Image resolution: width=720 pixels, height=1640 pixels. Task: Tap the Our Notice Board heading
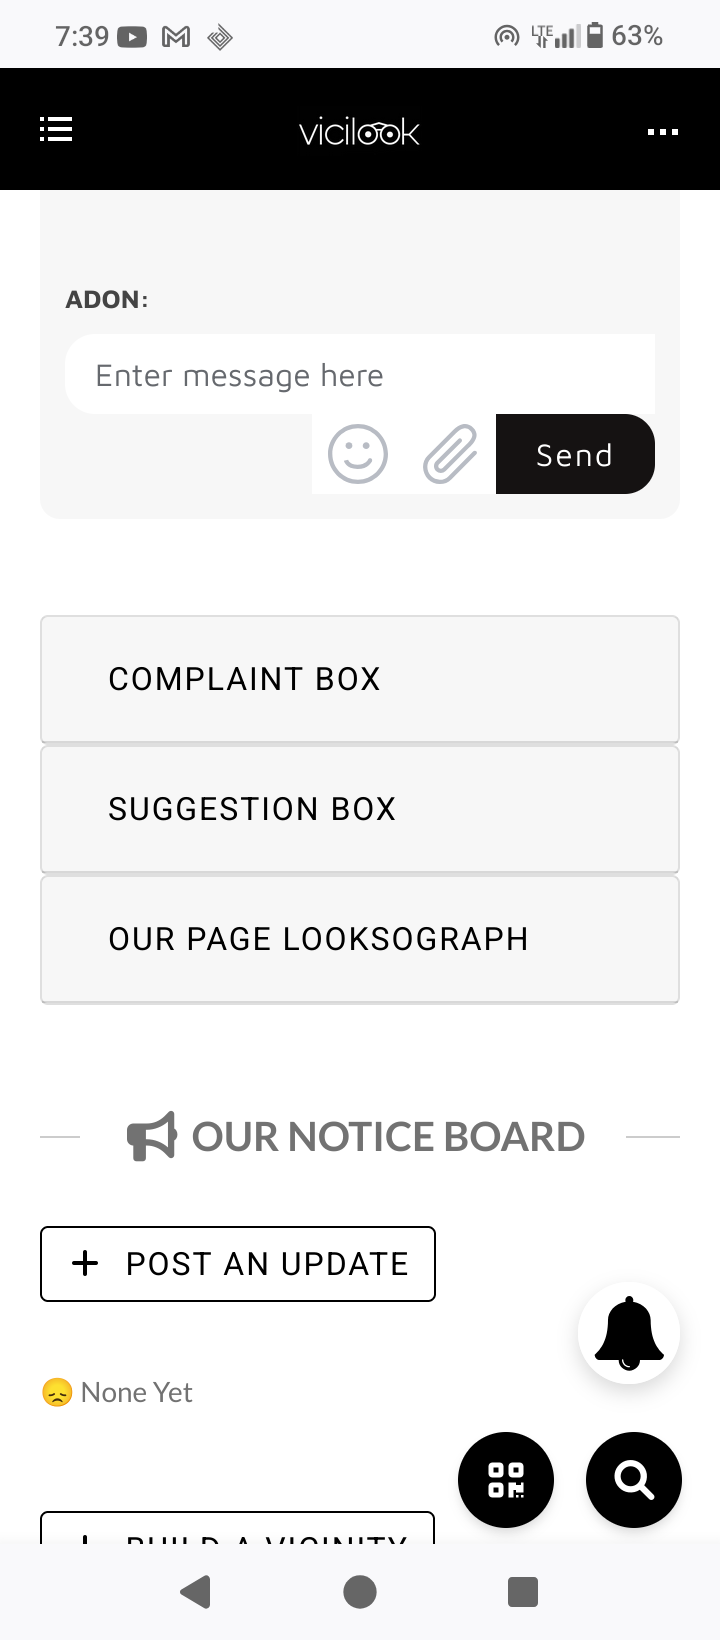point(388,1137)
